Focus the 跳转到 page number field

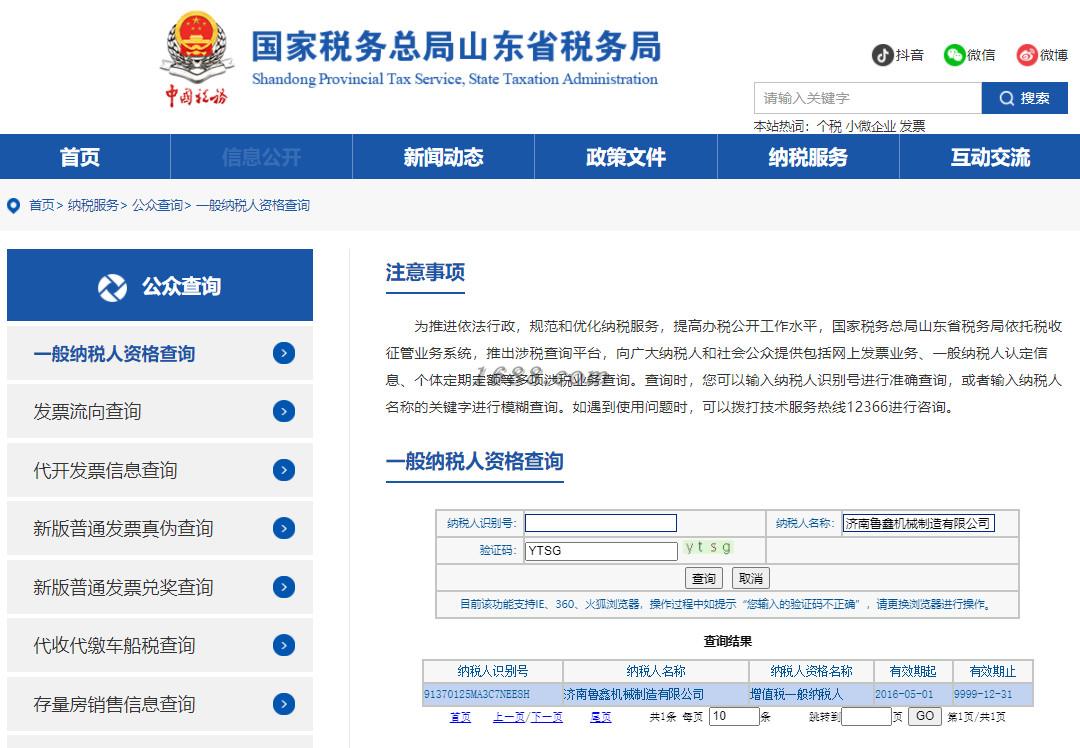[x=866, y=716]
